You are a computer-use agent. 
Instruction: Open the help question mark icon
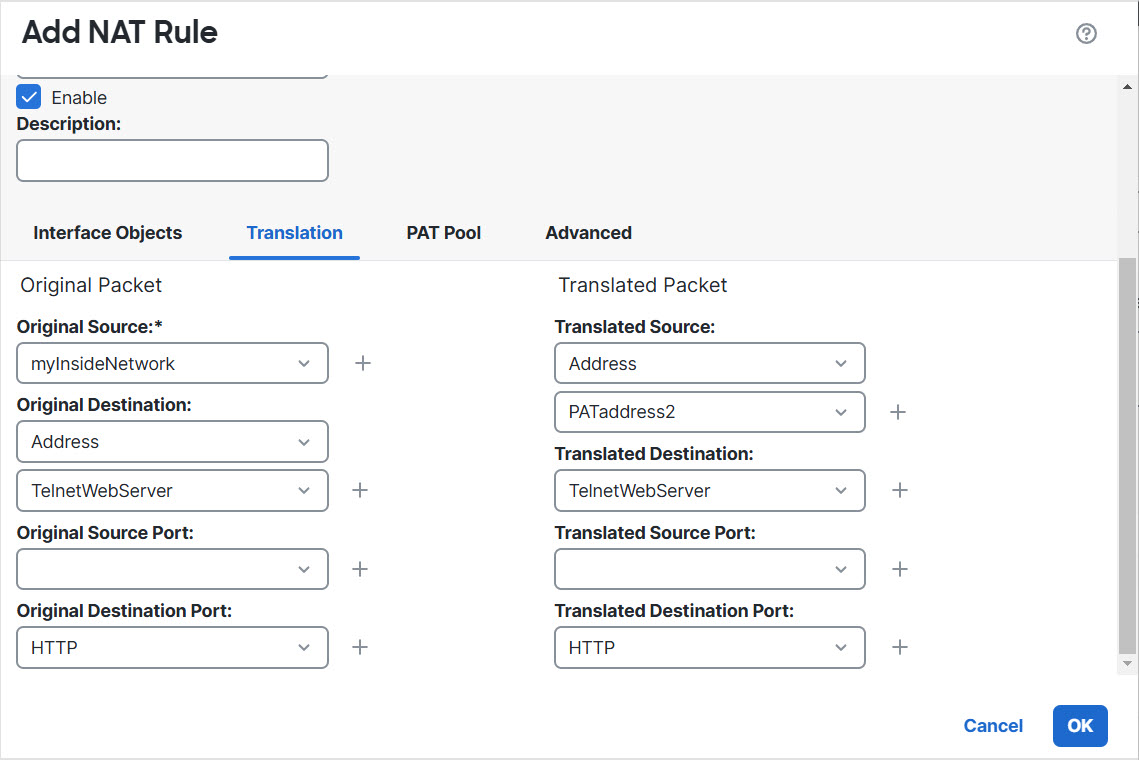point(1086,34)
